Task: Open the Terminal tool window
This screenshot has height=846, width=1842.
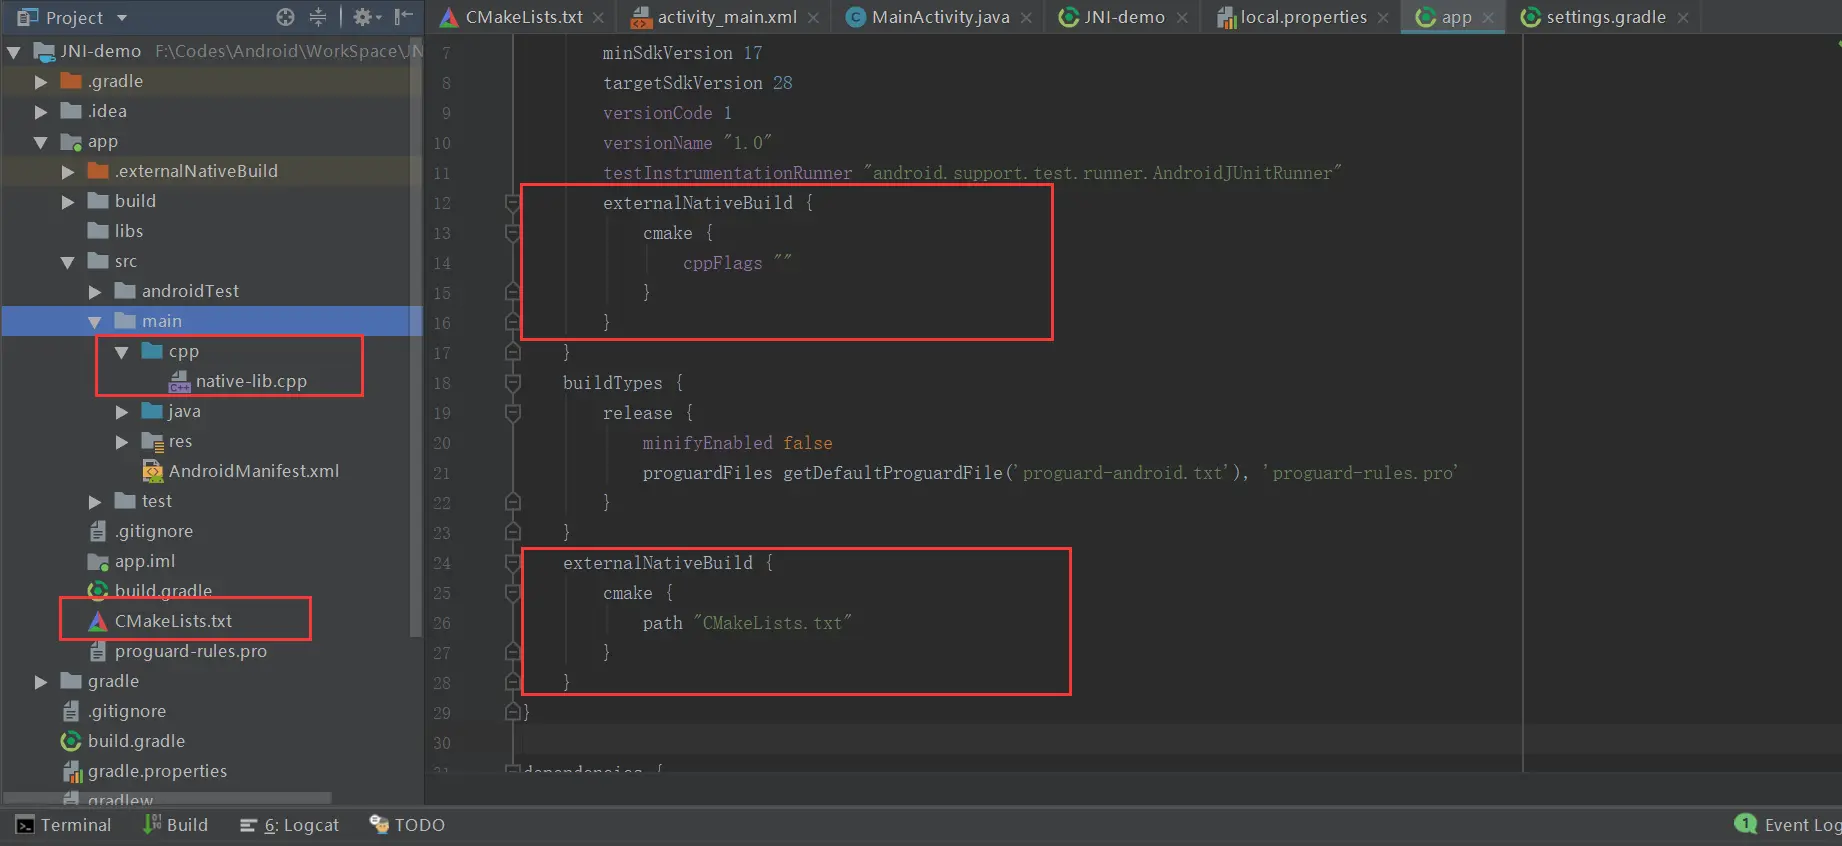Action: [x=64, y=825]
